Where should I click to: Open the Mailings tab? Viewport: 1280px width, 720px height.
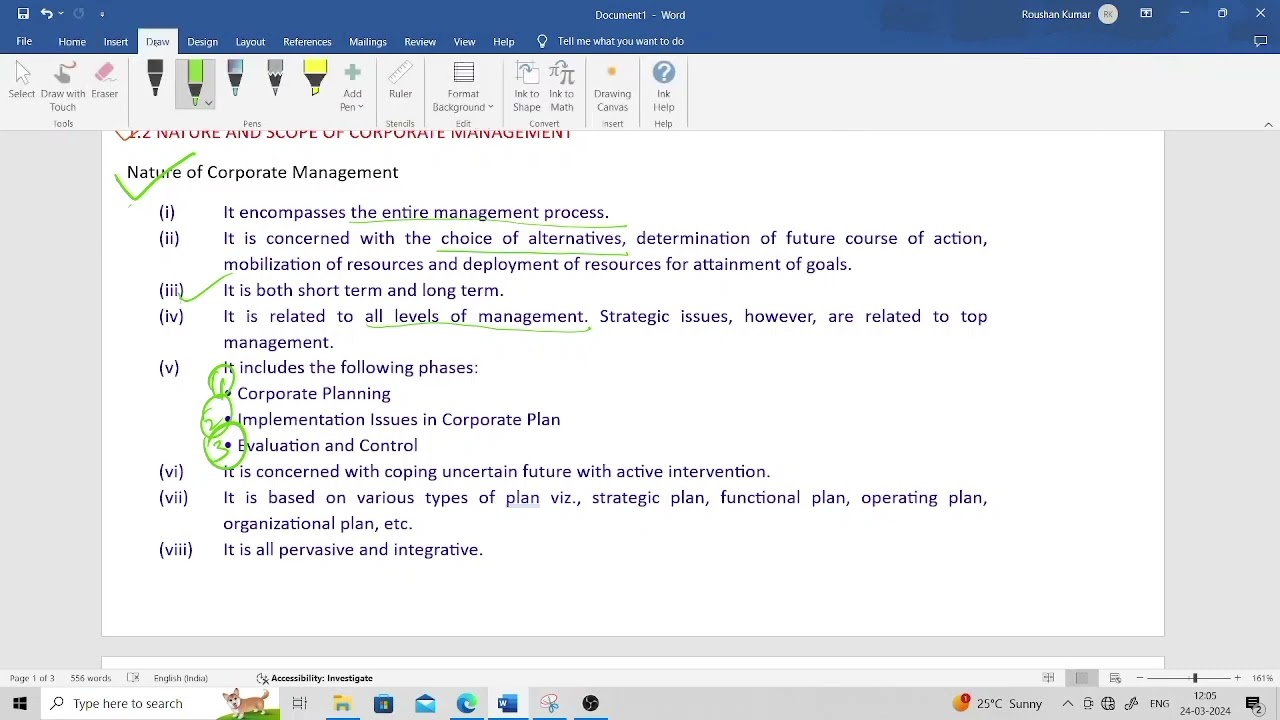coord(368,41)
